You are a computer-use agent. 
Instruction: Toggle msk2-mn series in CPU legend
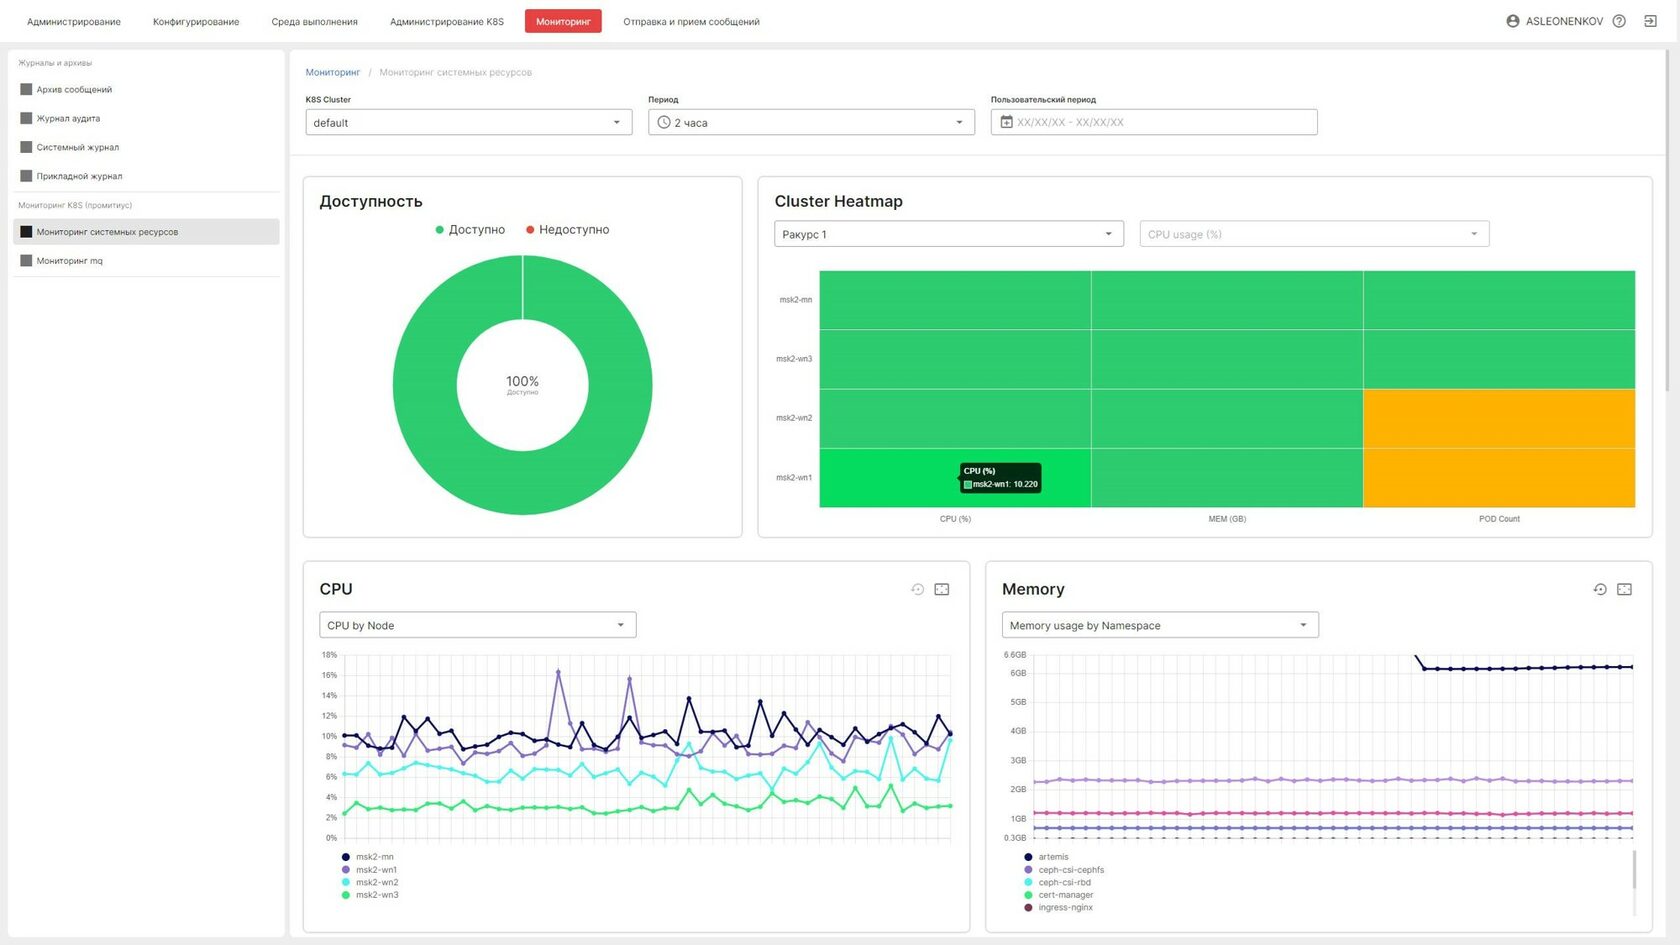click(x=368, y=857)
